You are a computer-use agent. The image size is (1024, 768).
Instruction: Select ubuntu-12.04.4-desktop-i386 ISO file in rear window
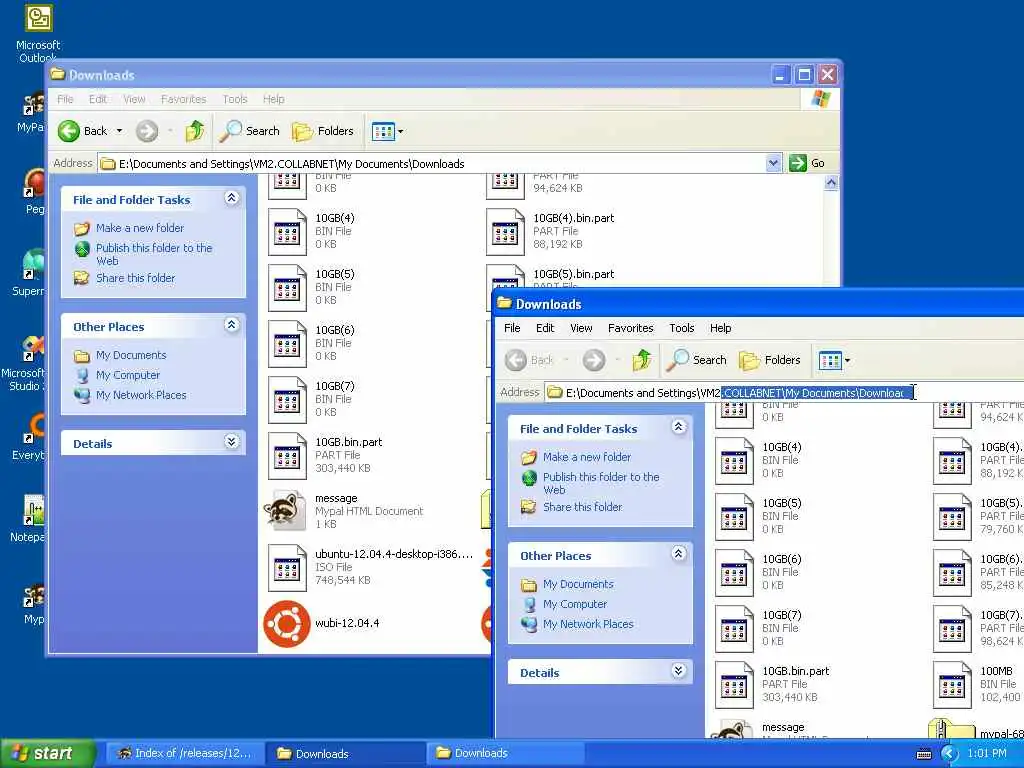(287, 568)
